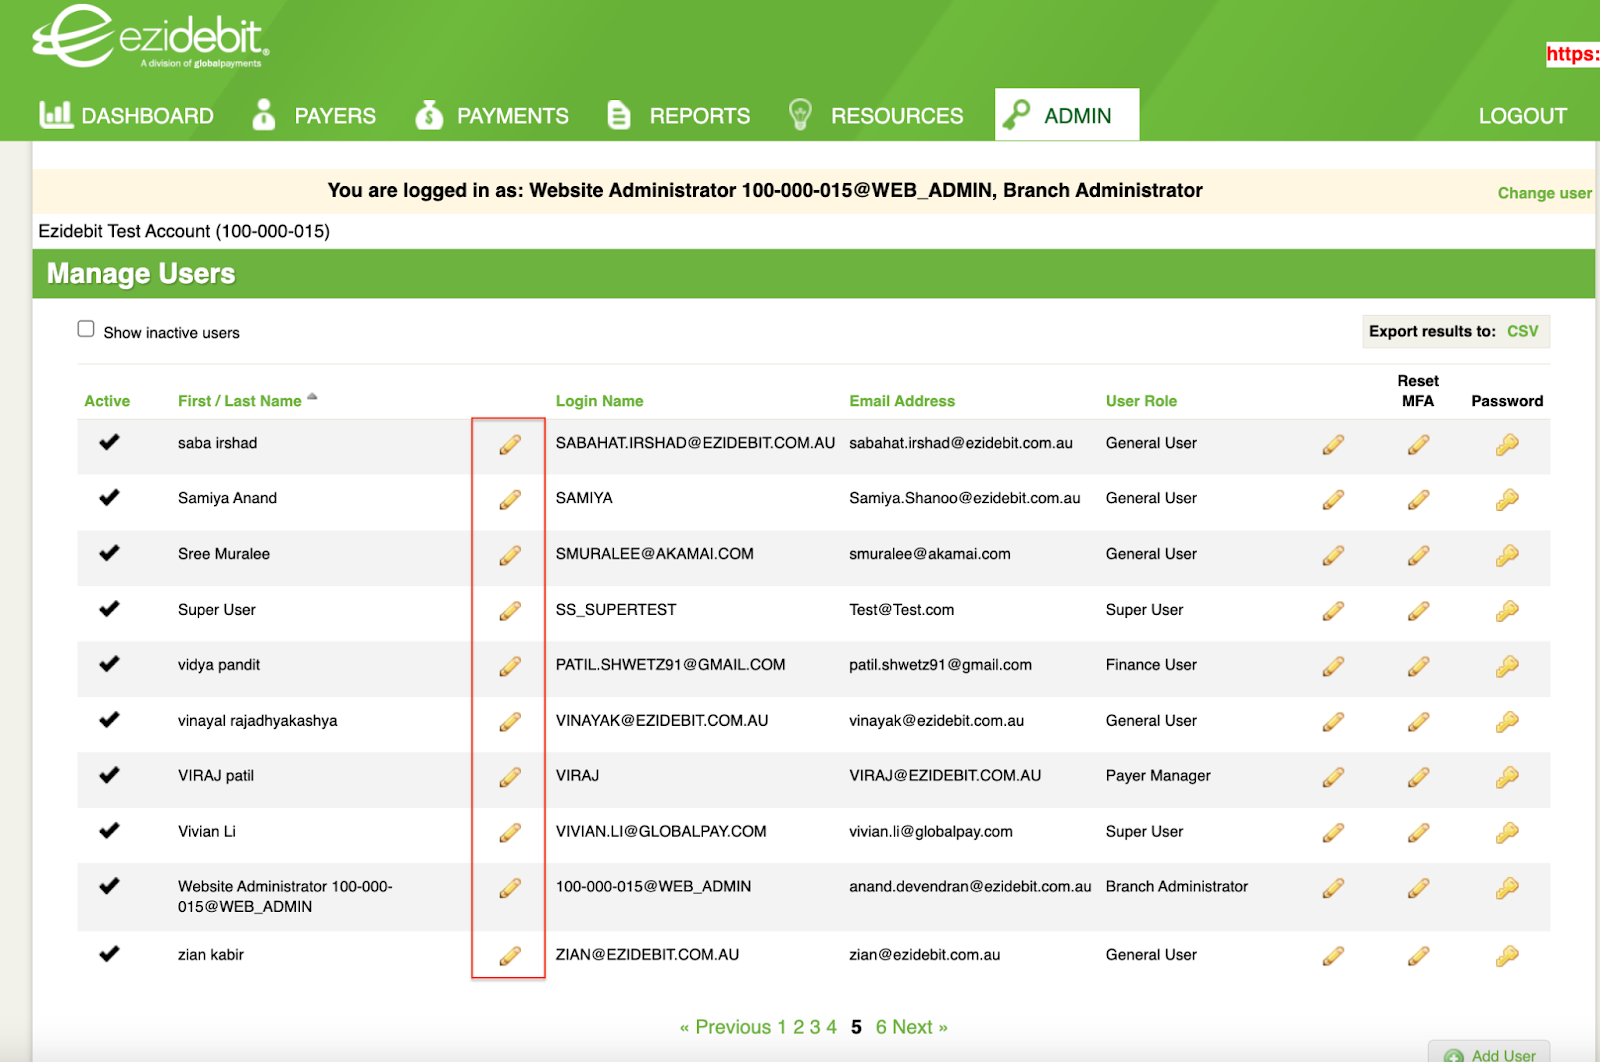Switch to the Payers section
Viewport: 1600px width, 1062px height.
point(334,115)
